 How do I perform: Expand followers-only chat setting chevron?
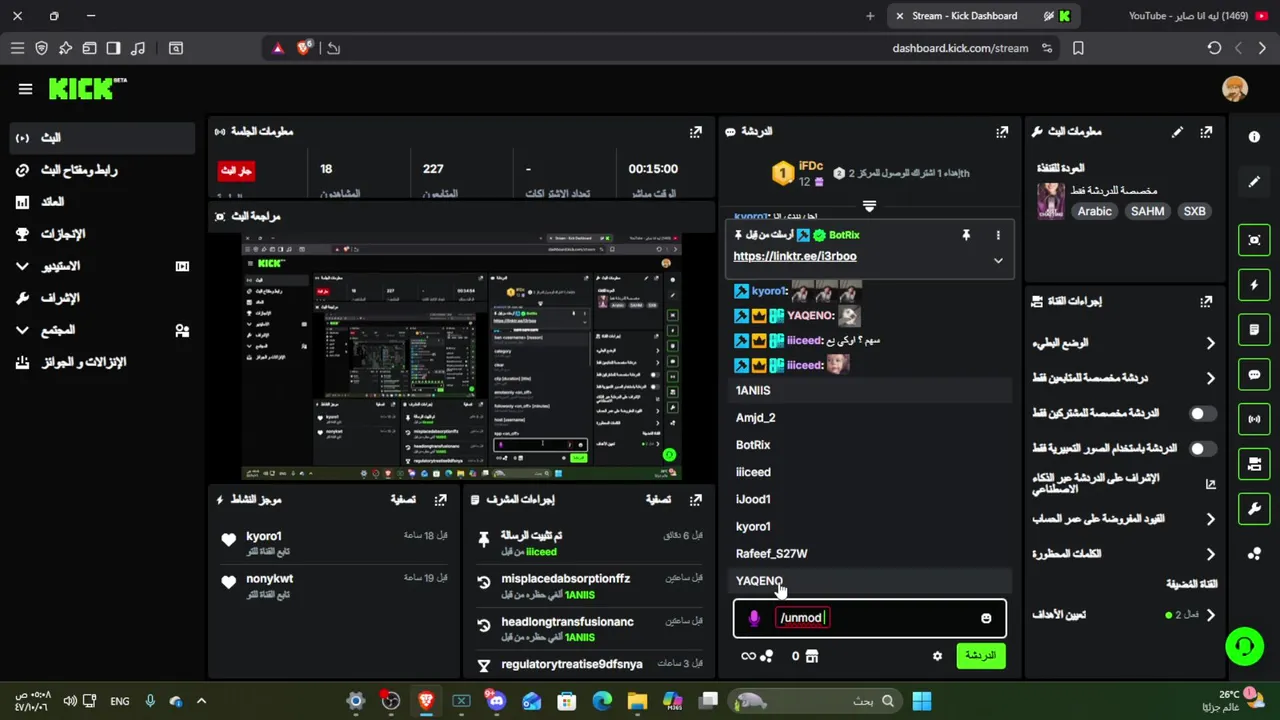[x=1210, y=378]
